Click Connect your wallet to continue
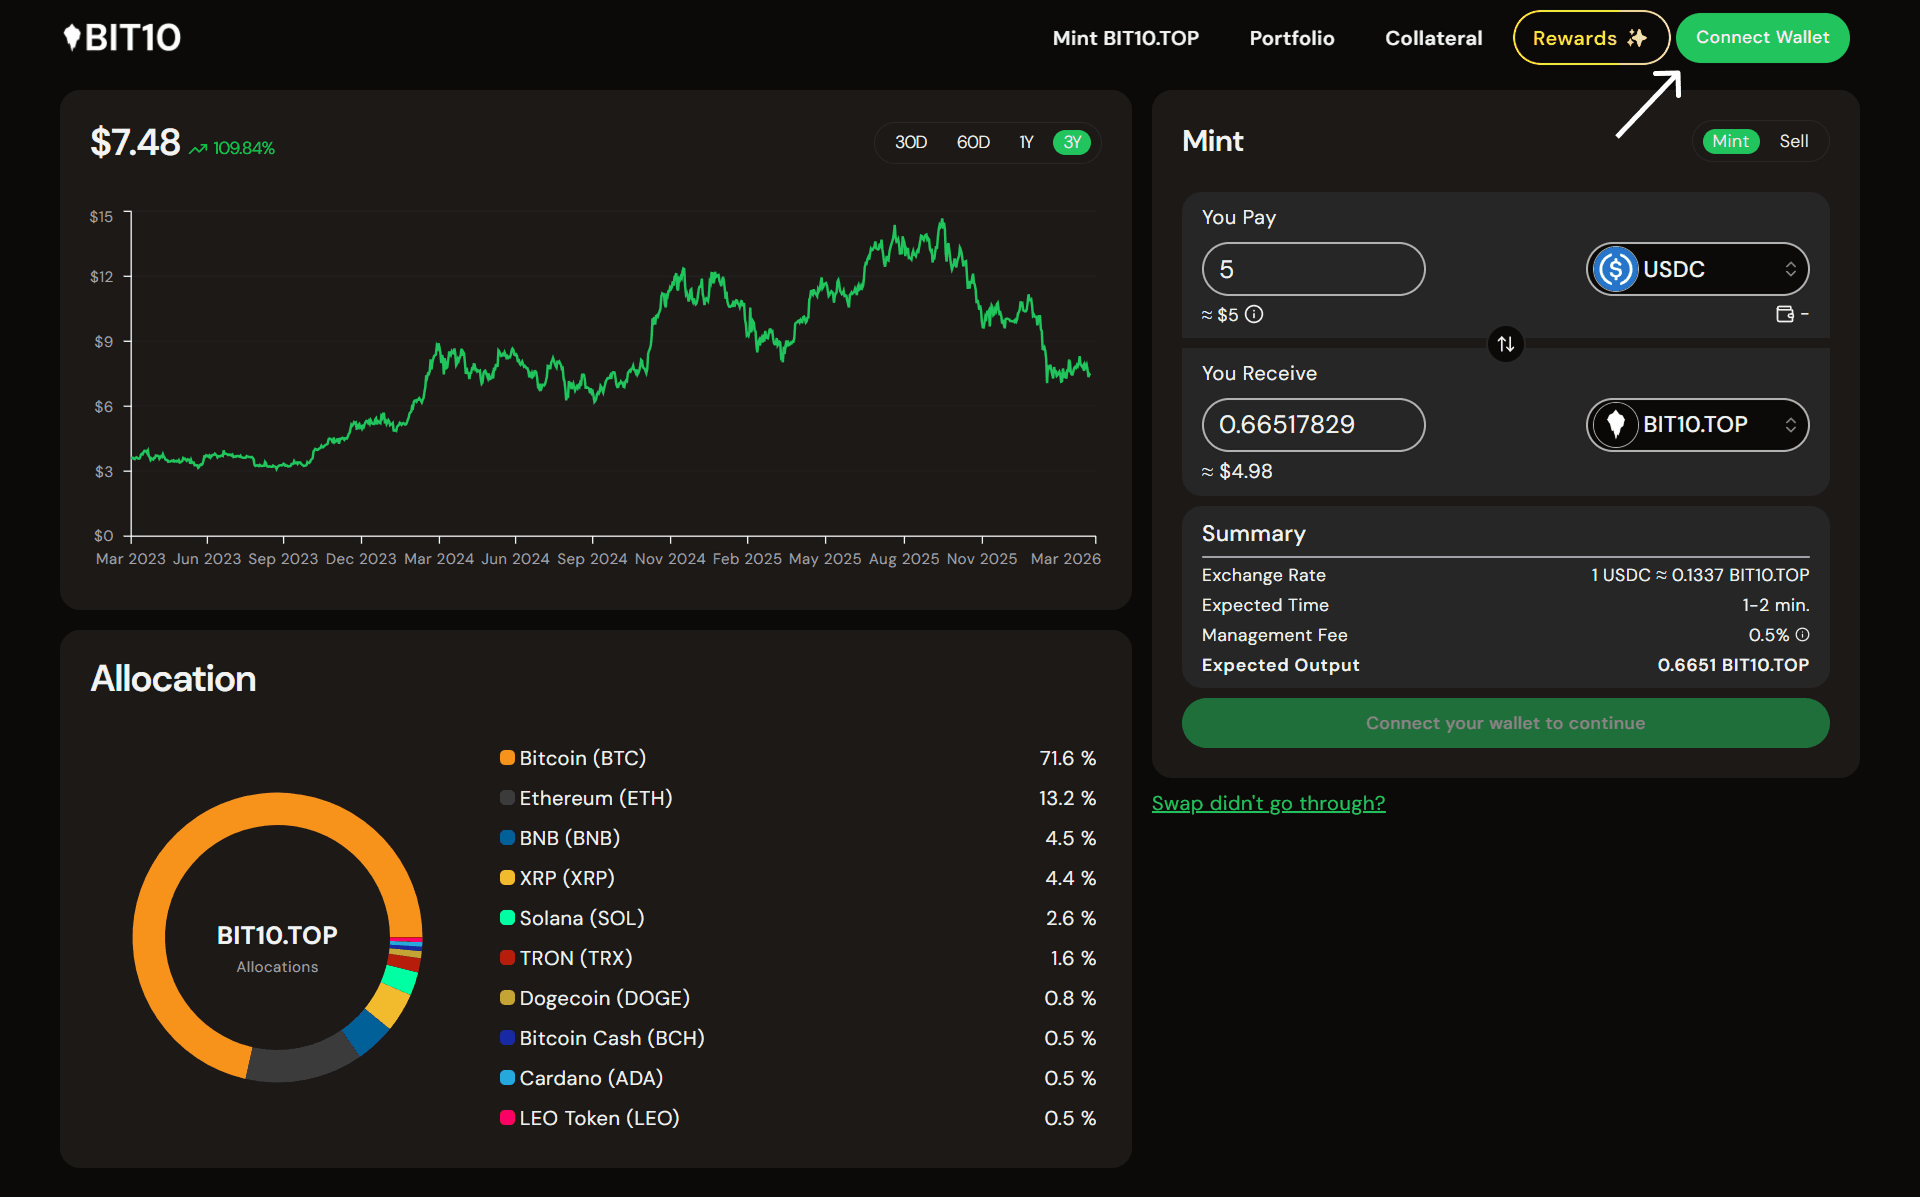Viewport: 1920px width, 1197px height. [1505, 723]
